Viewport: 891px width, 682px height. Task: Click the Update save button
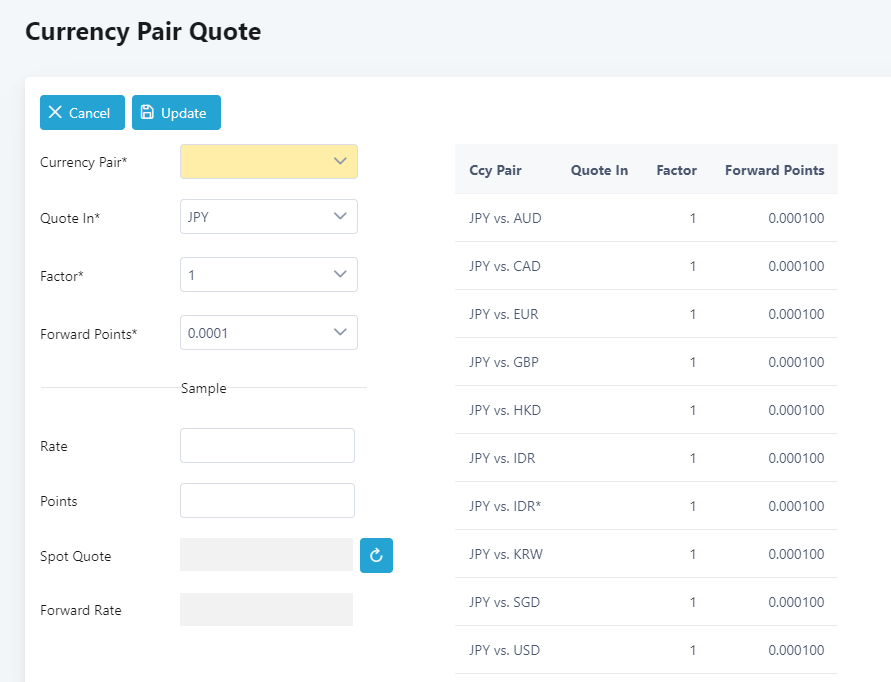click(x=176, y=113)
